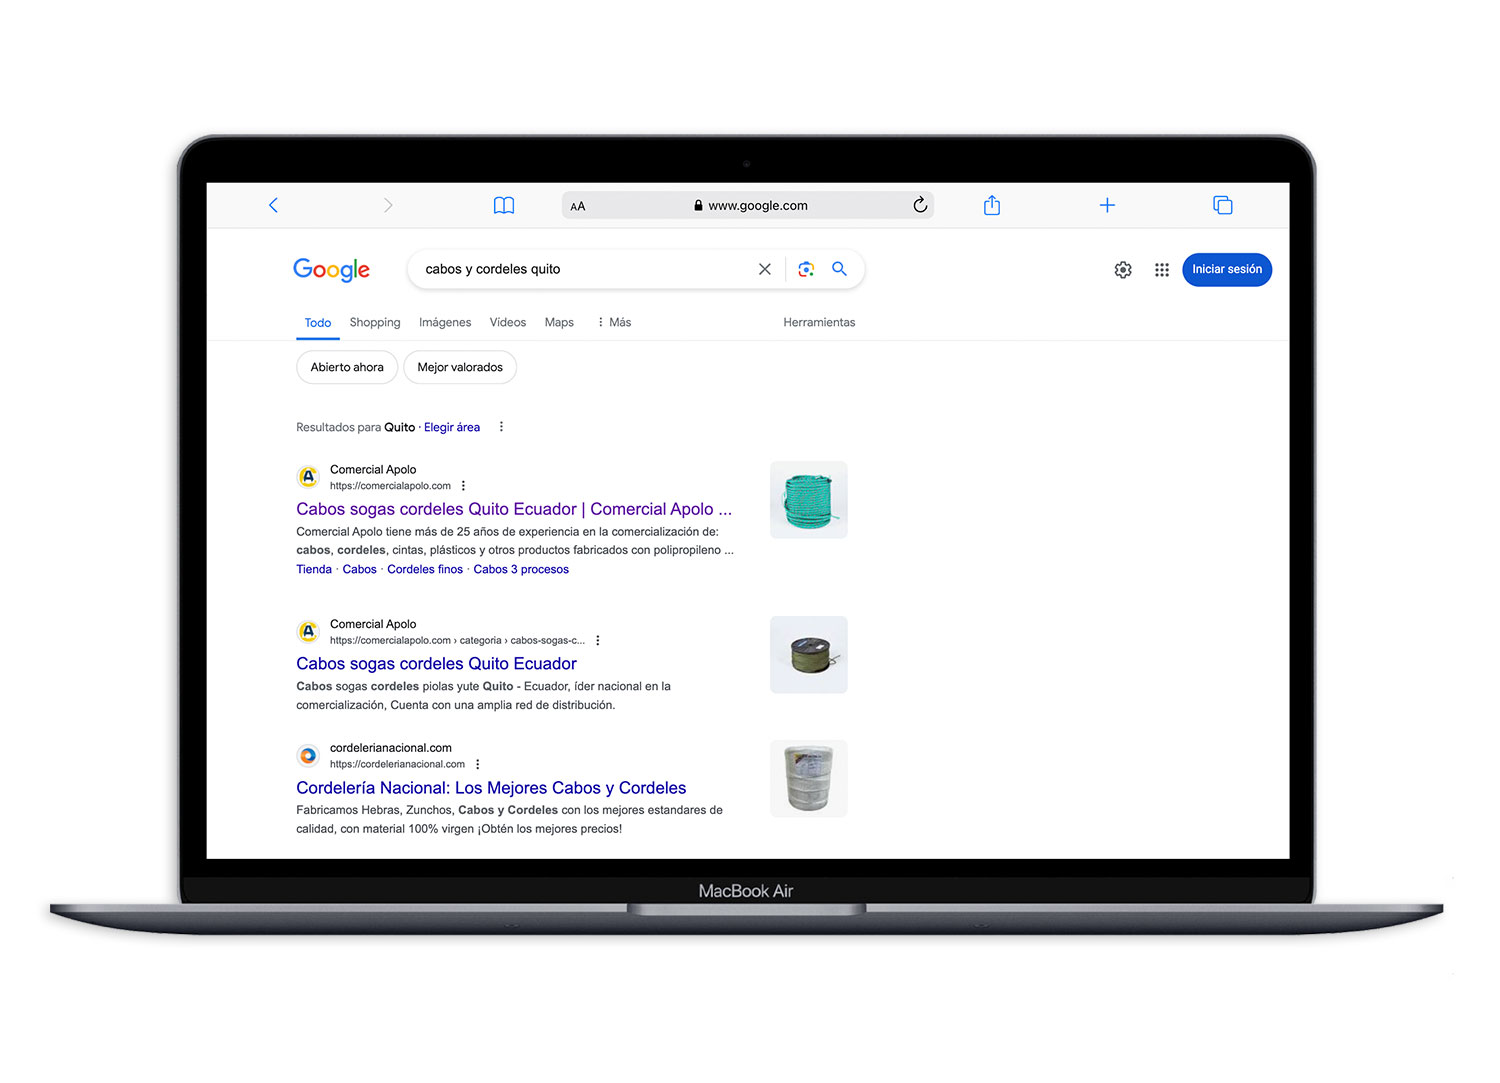Open Herramientas search tools

pos(819,322)
